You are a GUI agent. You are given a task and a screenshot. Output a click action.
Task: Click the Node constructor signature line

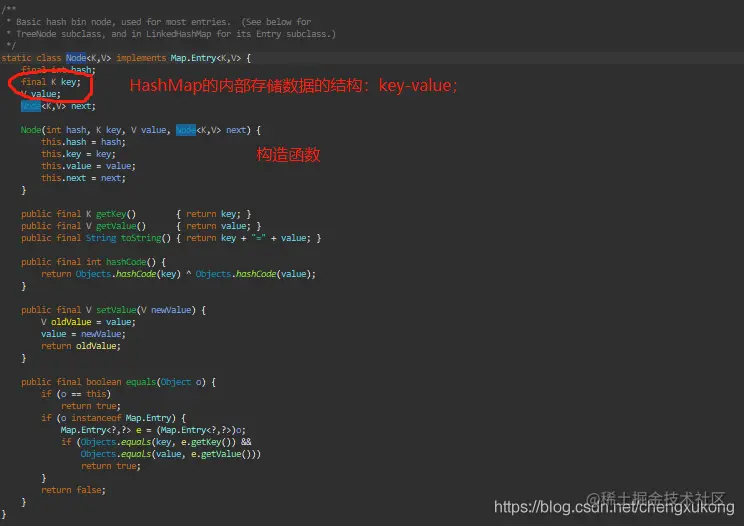141,130
